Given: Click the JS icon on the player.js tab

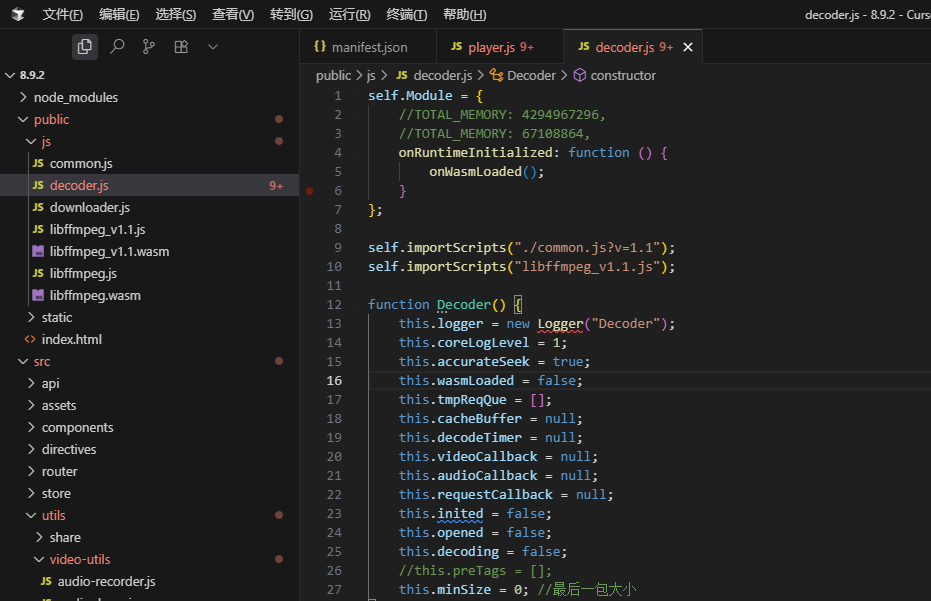Looking at the screenshot, I should 456,46.
